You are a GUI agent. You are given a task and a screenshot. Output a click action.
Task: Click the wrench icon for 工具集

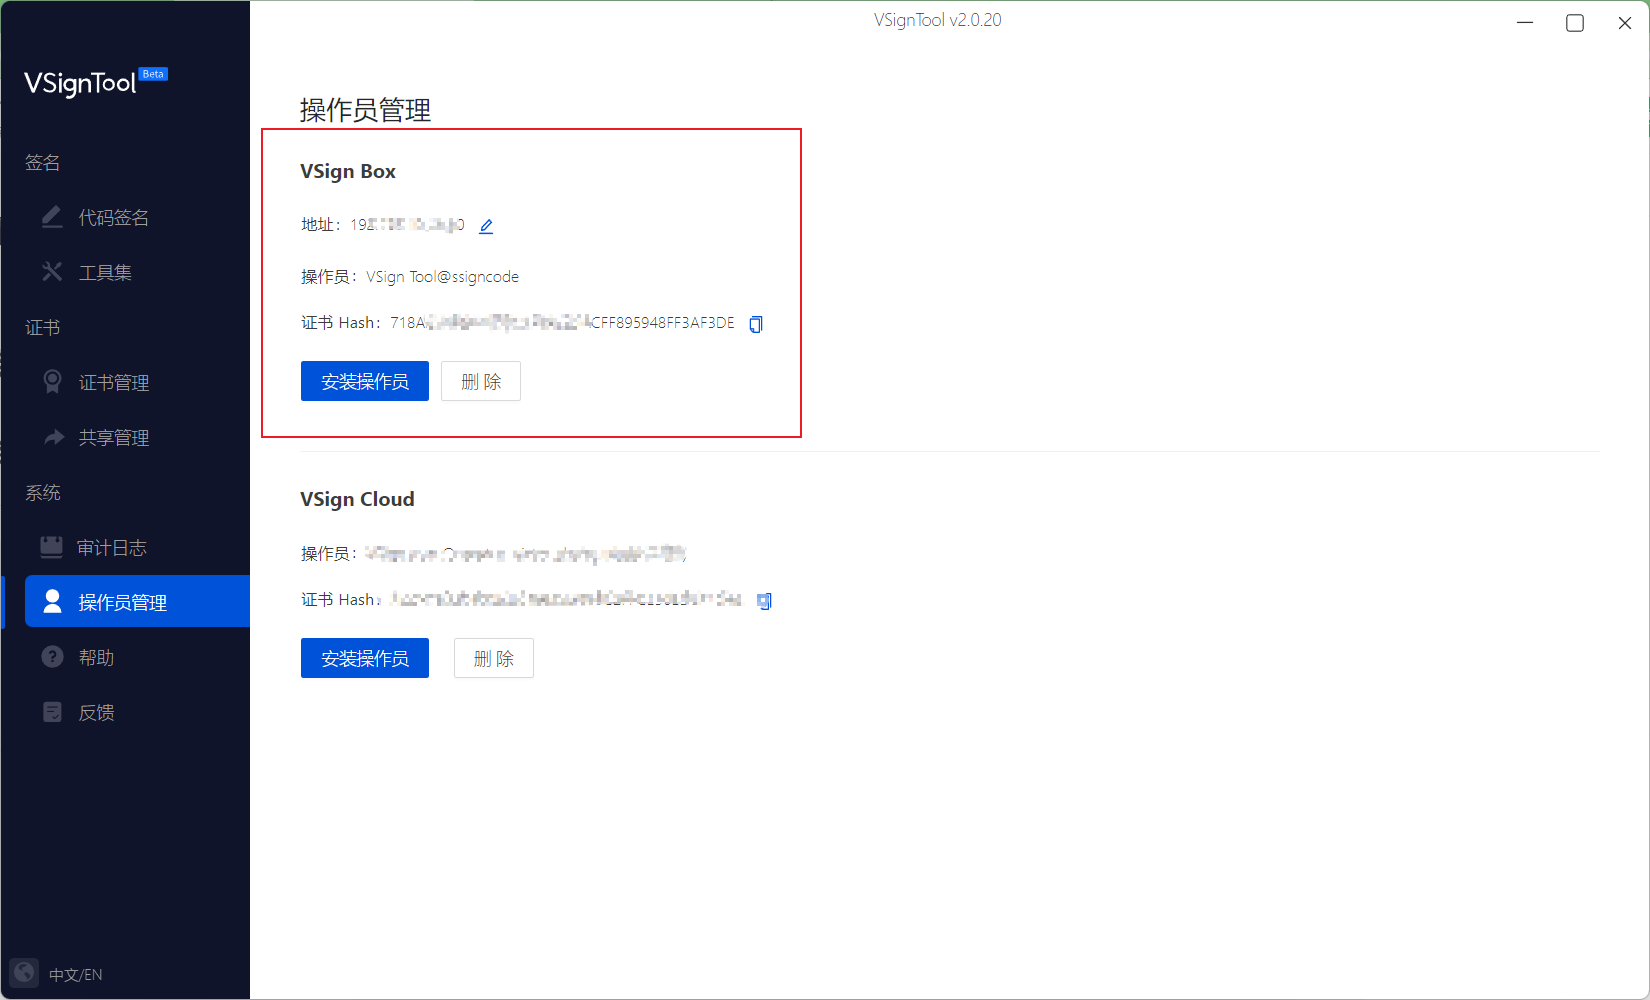point(51,271)
